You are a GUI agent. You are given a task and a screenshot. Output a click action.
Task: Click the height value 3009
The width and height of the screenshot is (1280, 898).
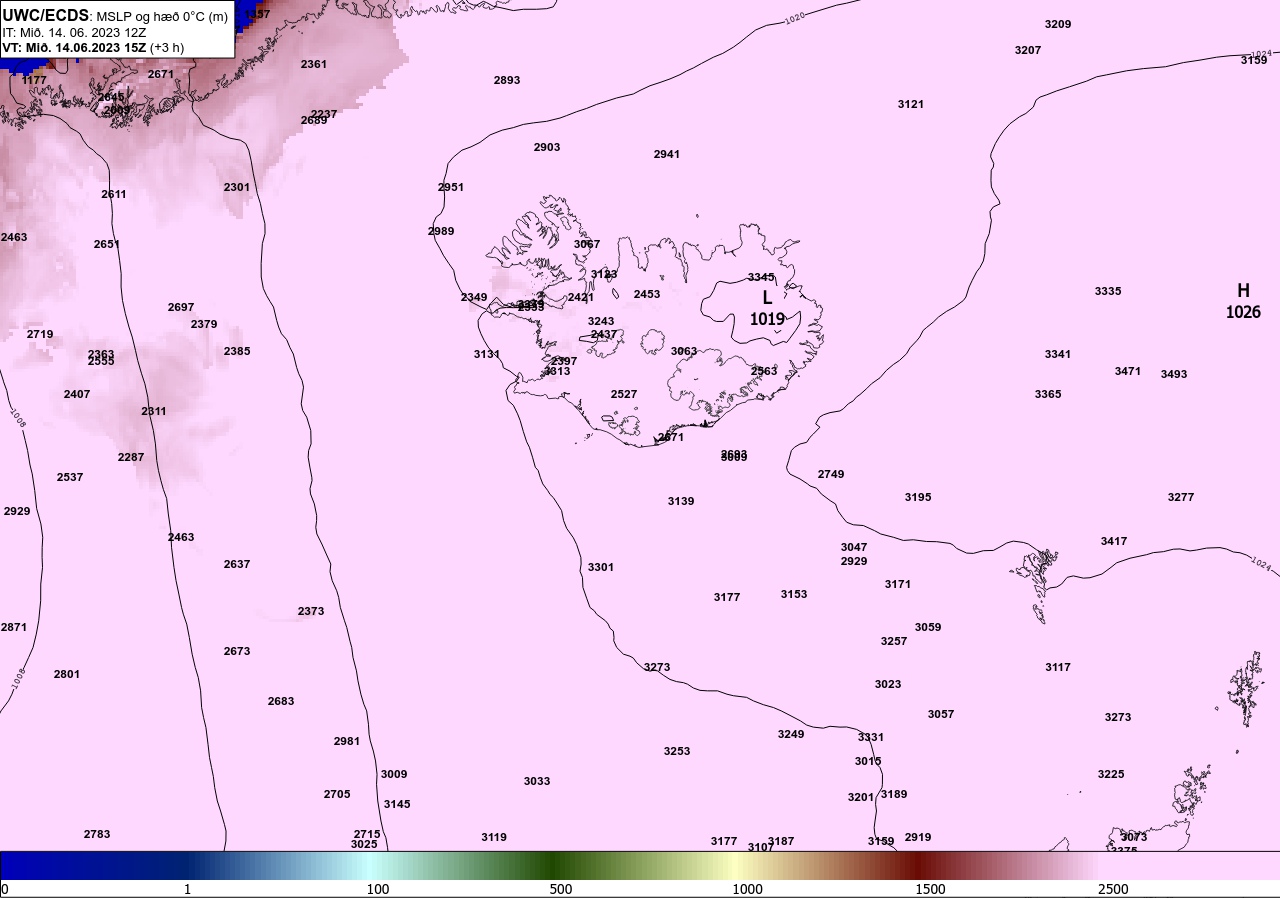394,774
